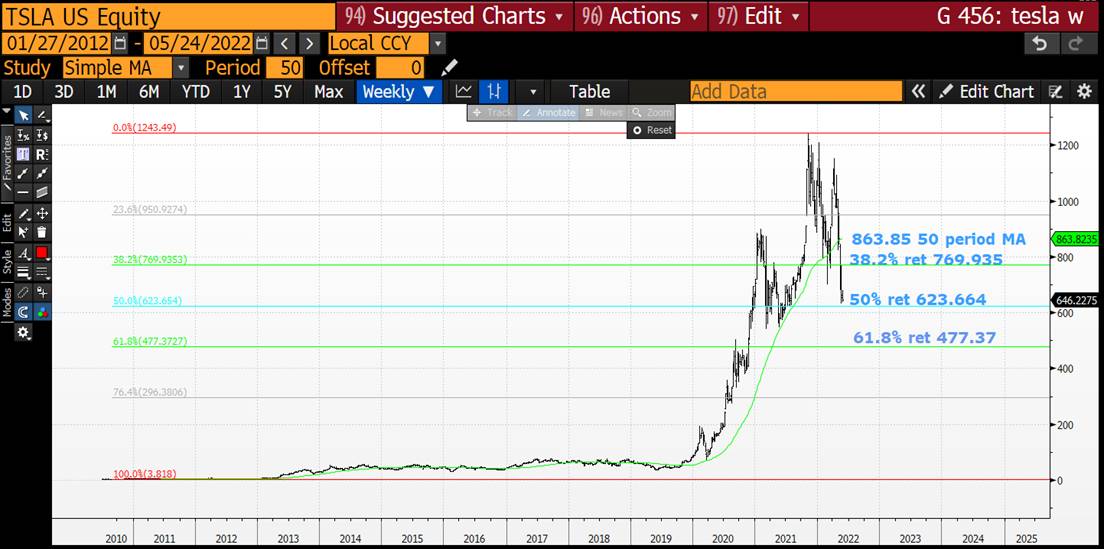The height and width of the screenshot is (549, 1104).
Task: Select the 3D range tab
Action: click(x=64, y=92)
